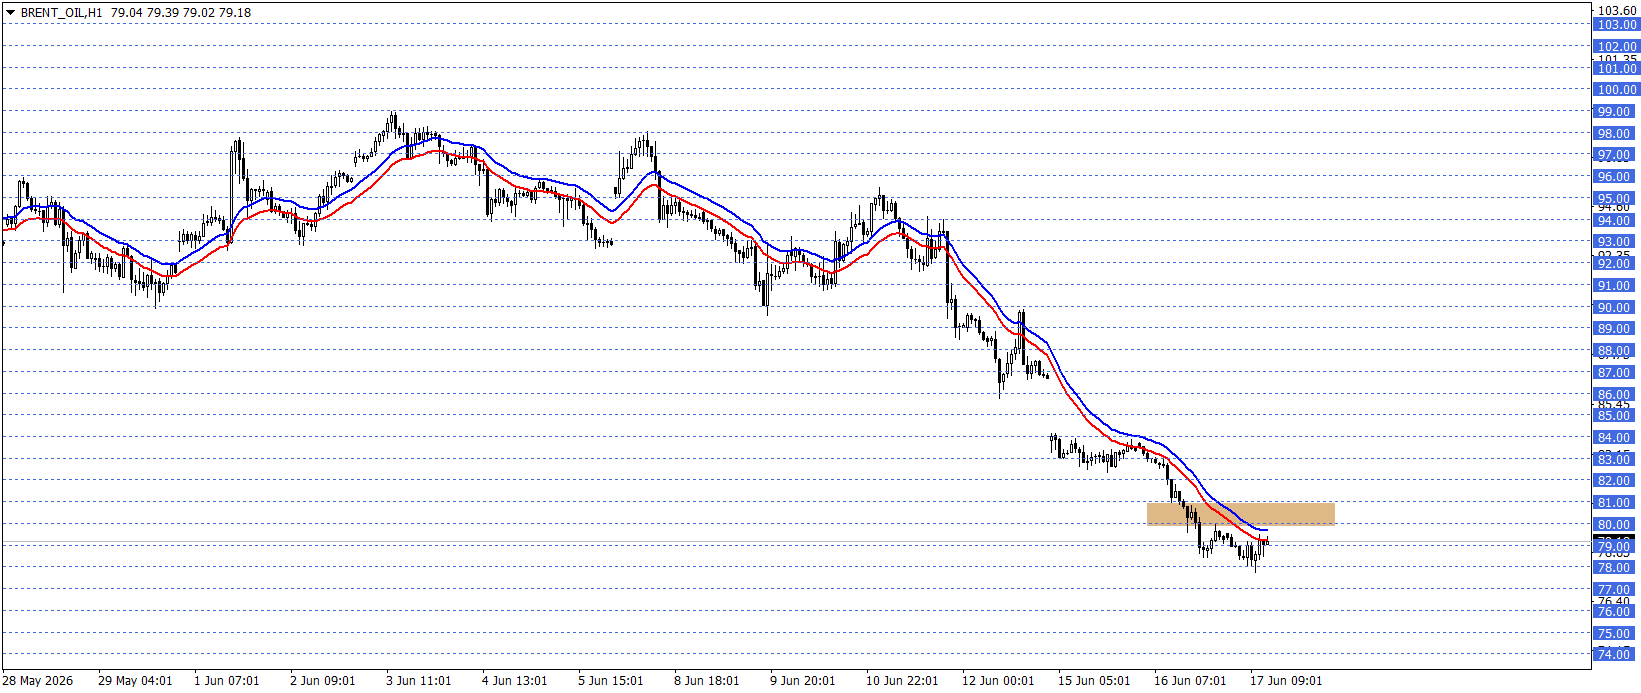1641x693 pixels.
Task: Click the 82.00 price level label
Action: pyautogui.click(x=1616, y=481)
